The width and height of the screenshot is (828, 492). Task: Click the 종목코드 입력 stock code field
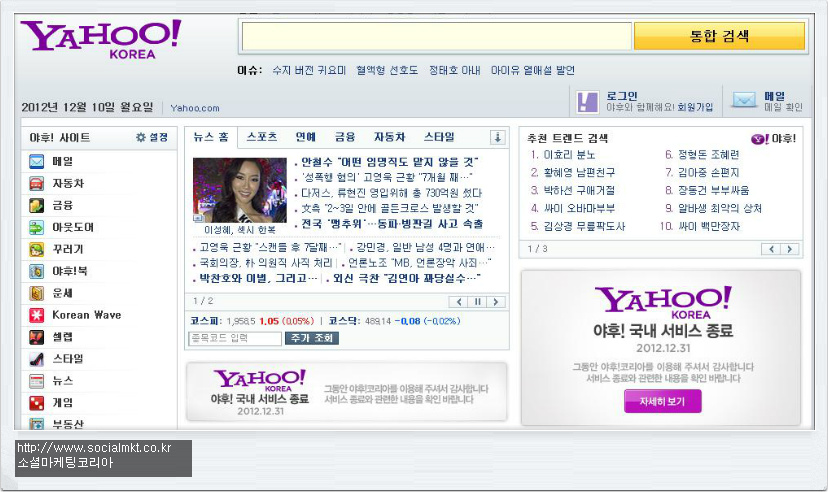235,338
